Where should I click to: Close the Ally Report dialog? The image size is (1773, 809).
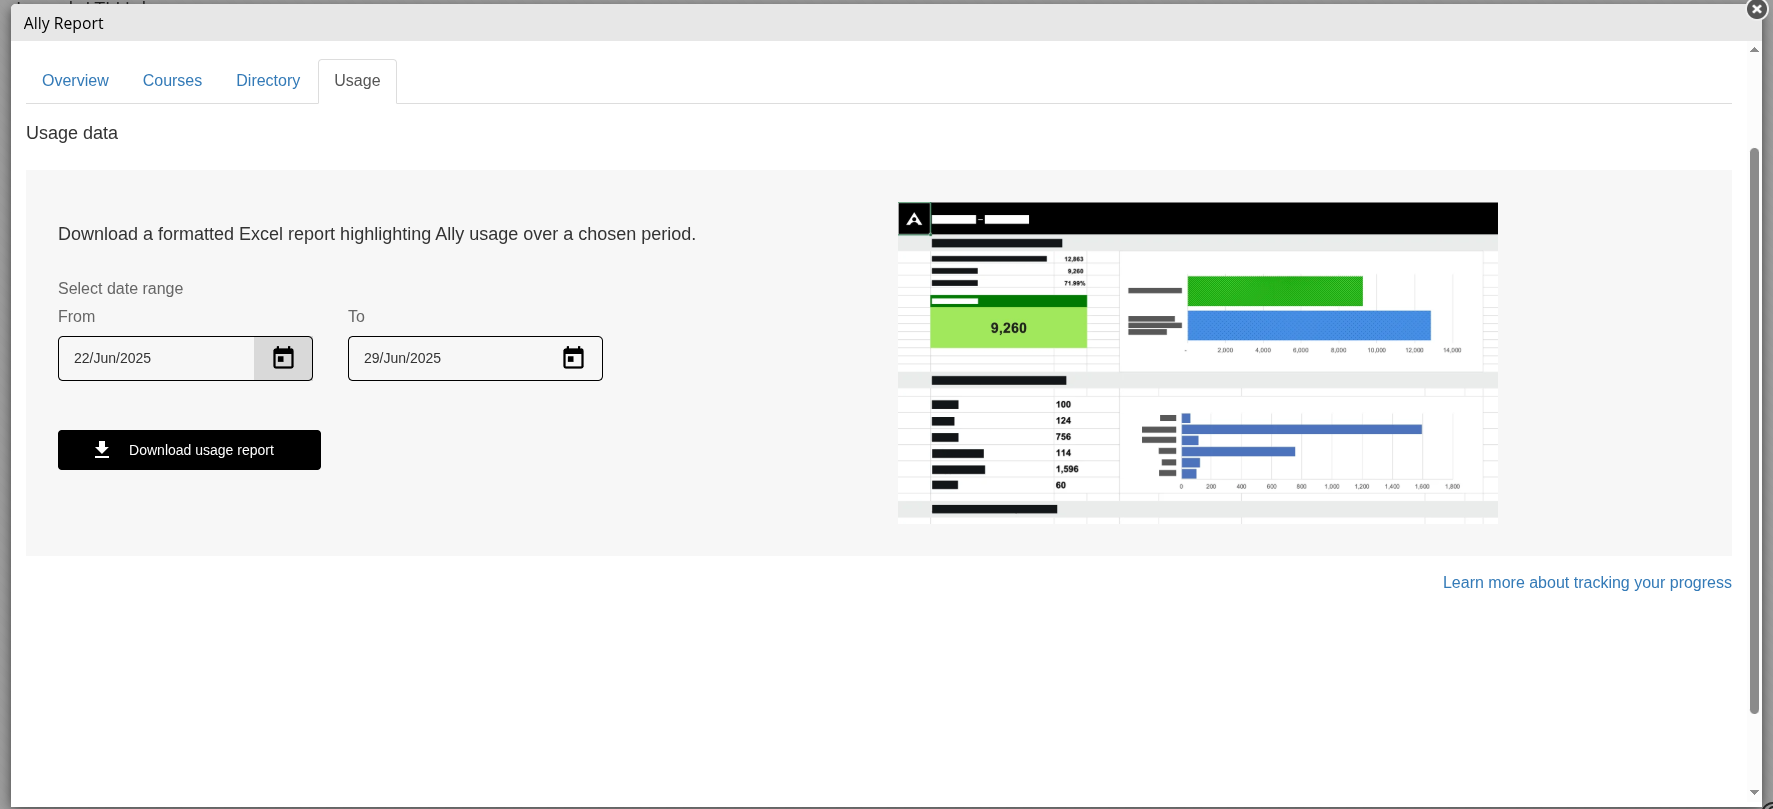[1757, 9]
